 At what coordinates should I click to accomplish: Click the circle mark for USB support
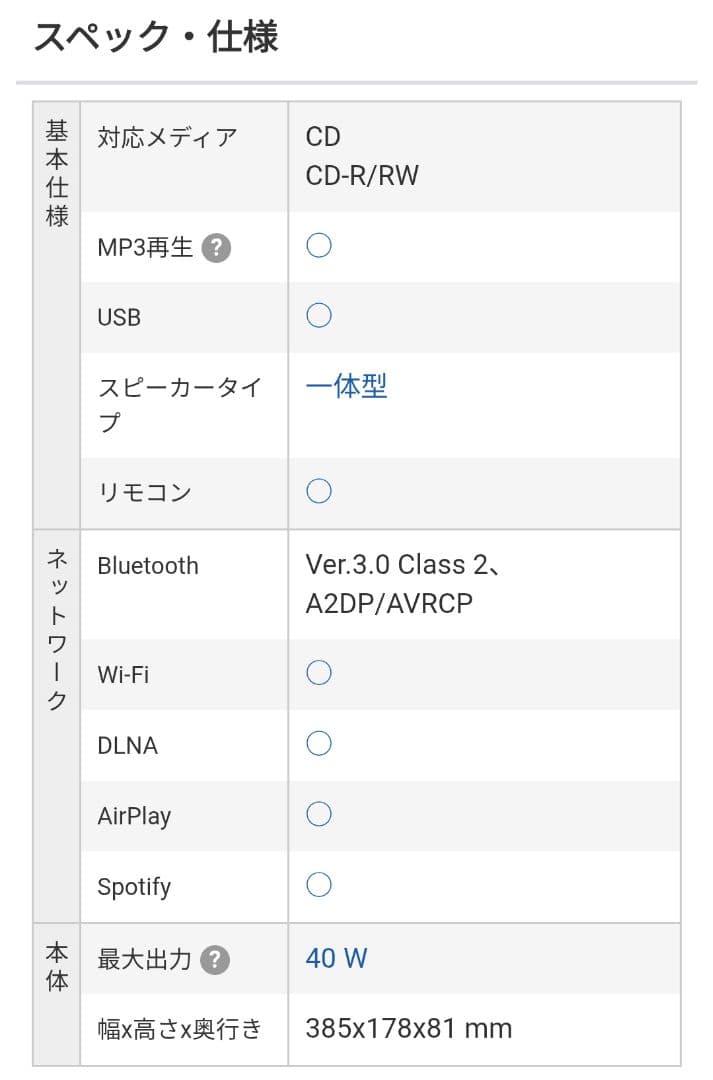pos(318,314)
